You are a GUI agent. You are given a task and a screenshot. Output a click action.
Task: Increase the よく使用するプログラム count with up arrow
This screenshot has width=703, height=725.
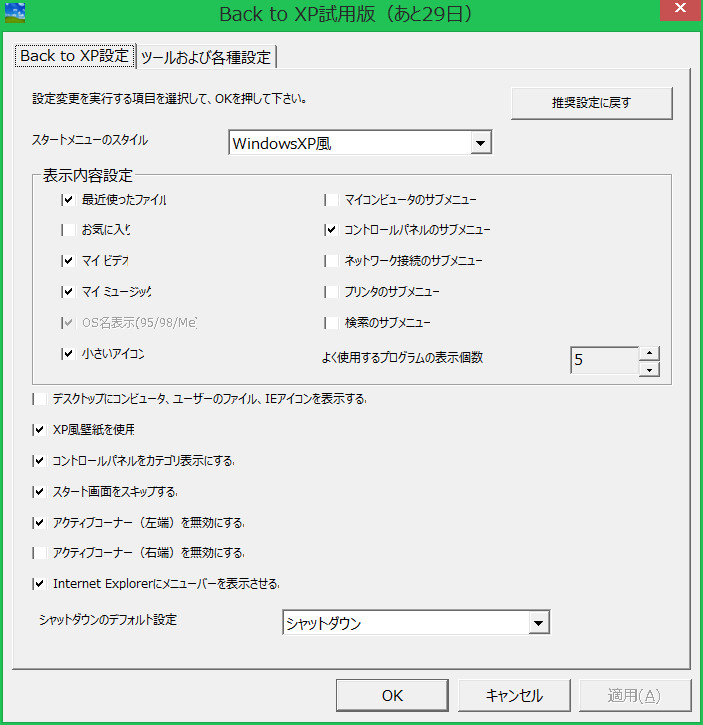(649, 353)
